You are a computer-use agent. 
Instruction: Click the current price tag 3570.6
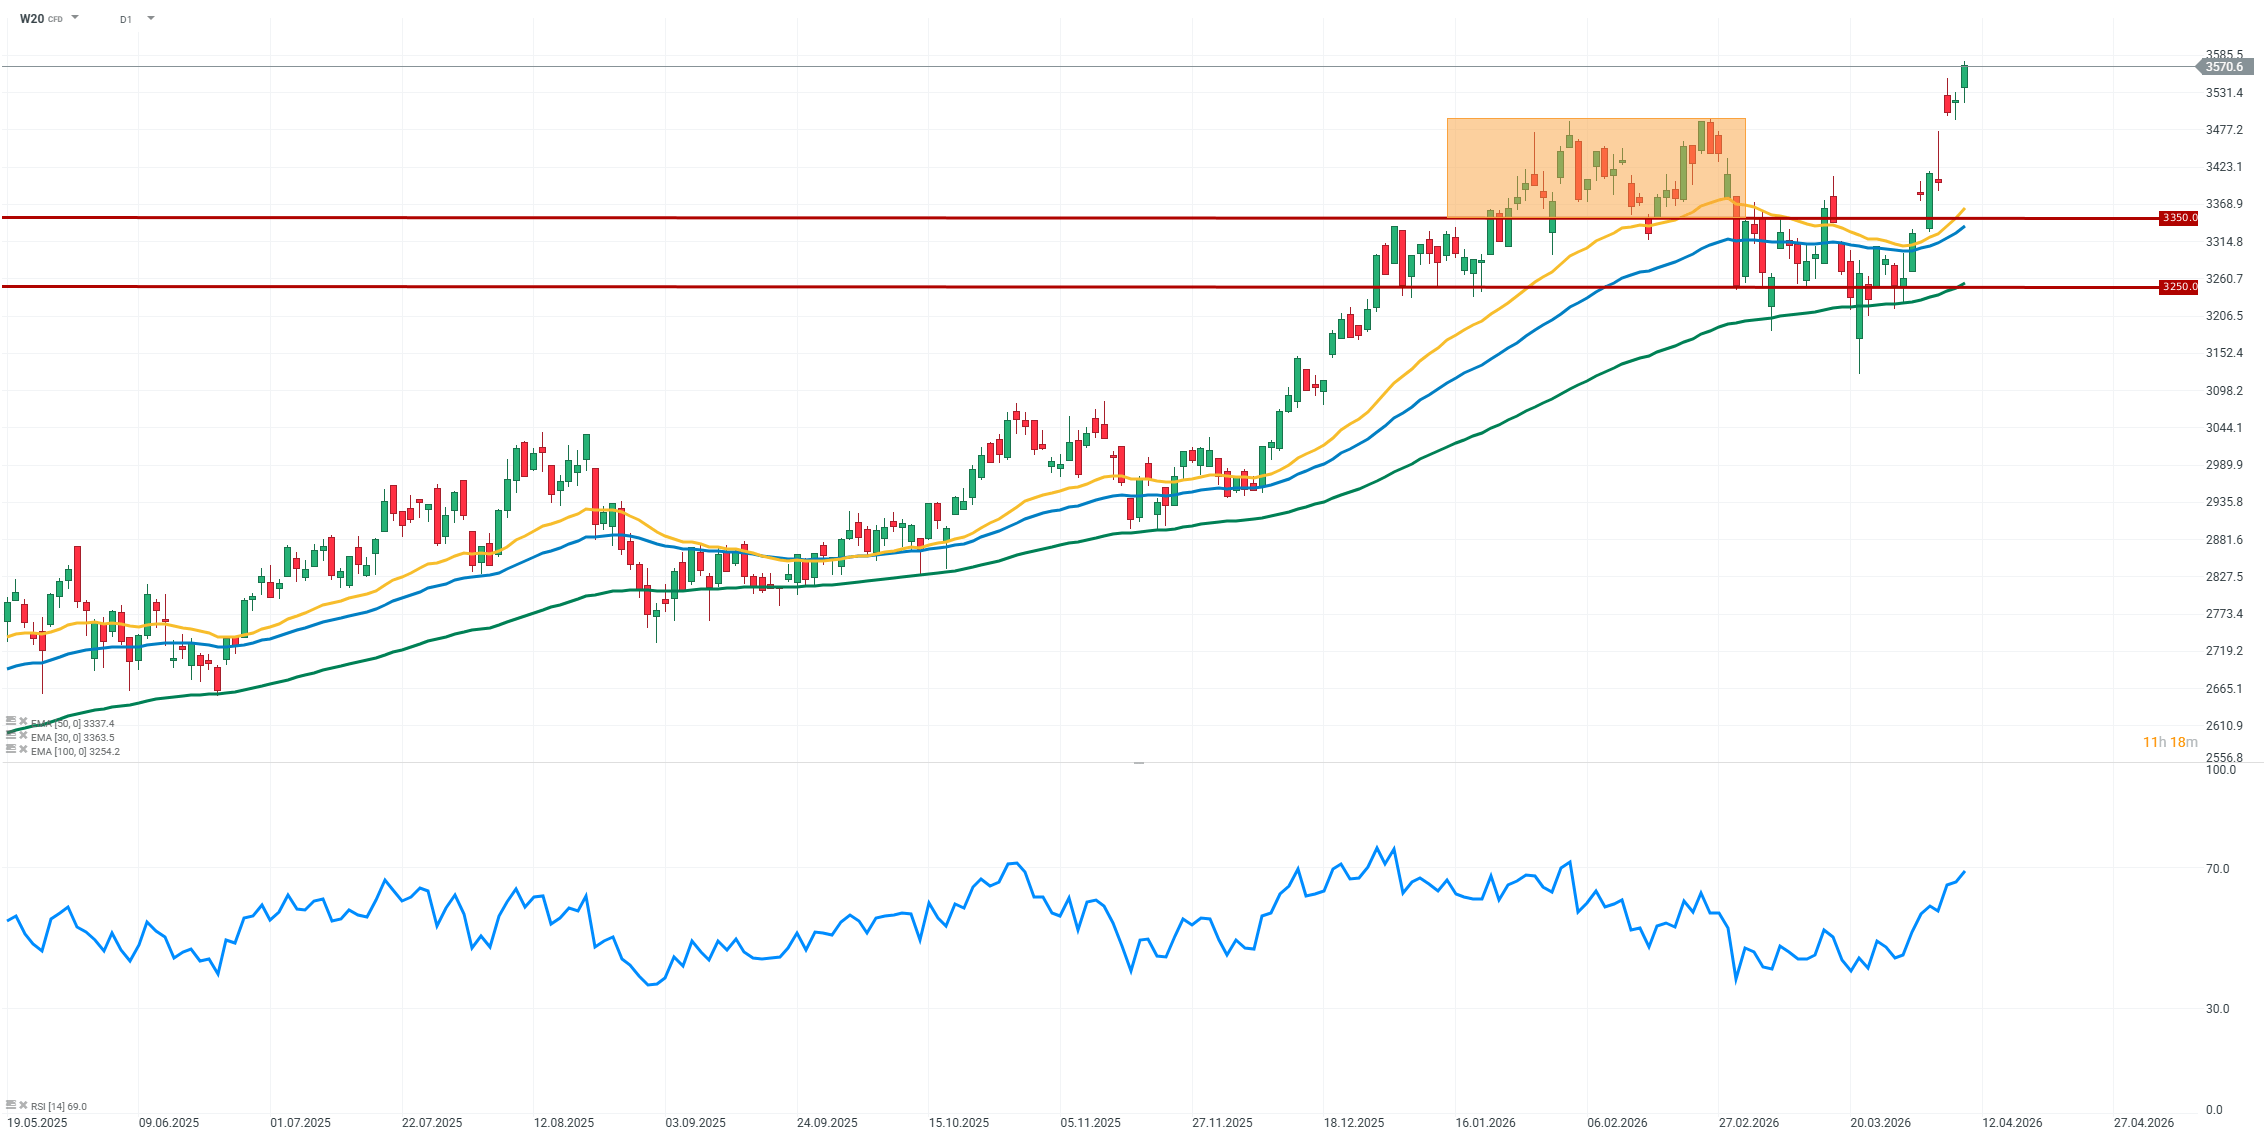[x=2224, y=67]
